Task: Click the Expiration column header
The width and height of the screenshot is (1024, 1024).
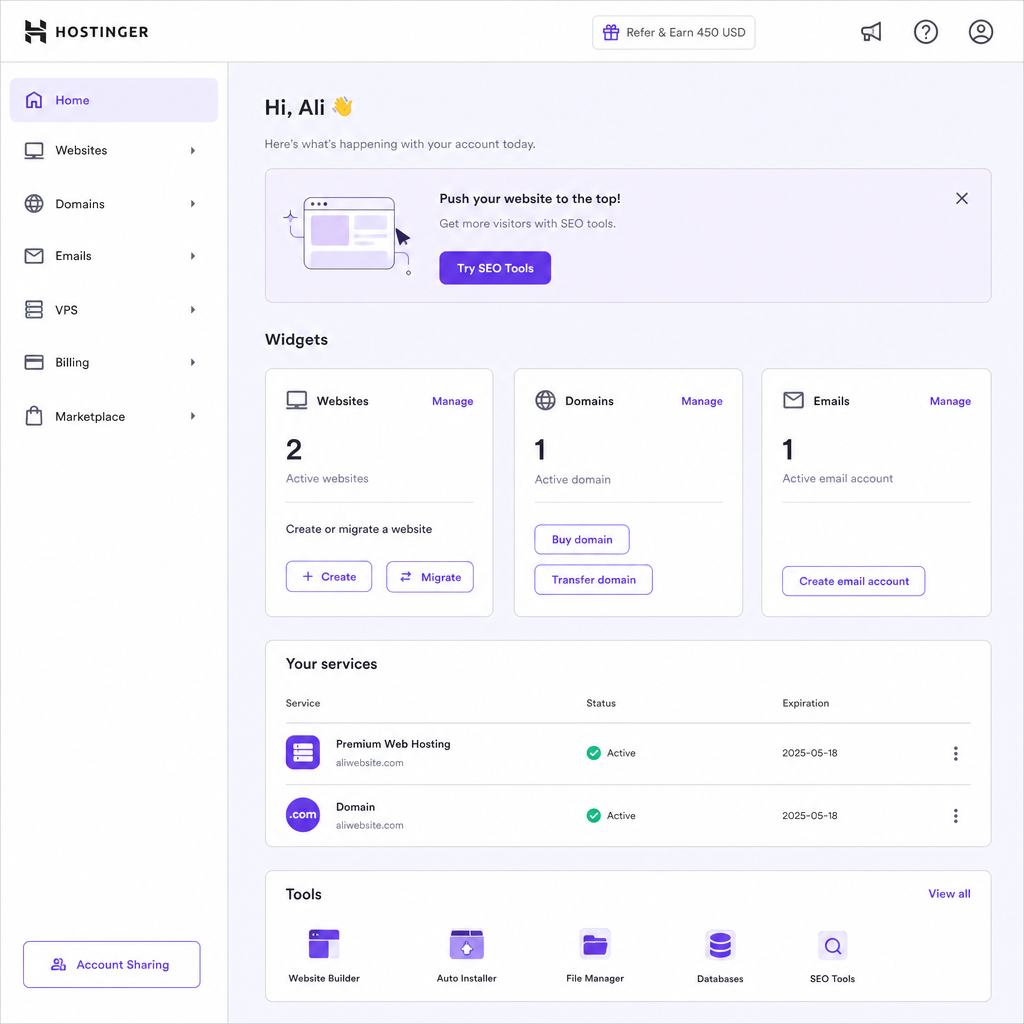Action: click(805, 703)
